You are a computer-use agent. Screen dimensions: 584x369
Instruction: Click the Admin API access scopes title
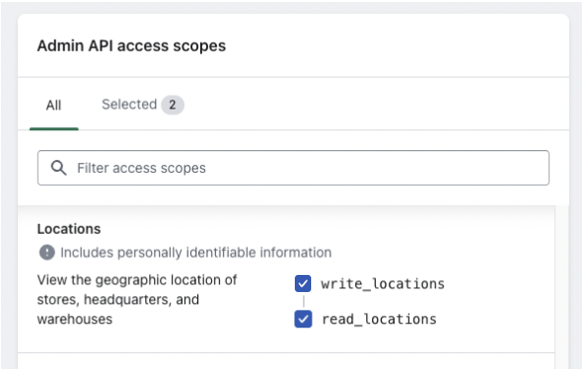(x=131, y=46)
